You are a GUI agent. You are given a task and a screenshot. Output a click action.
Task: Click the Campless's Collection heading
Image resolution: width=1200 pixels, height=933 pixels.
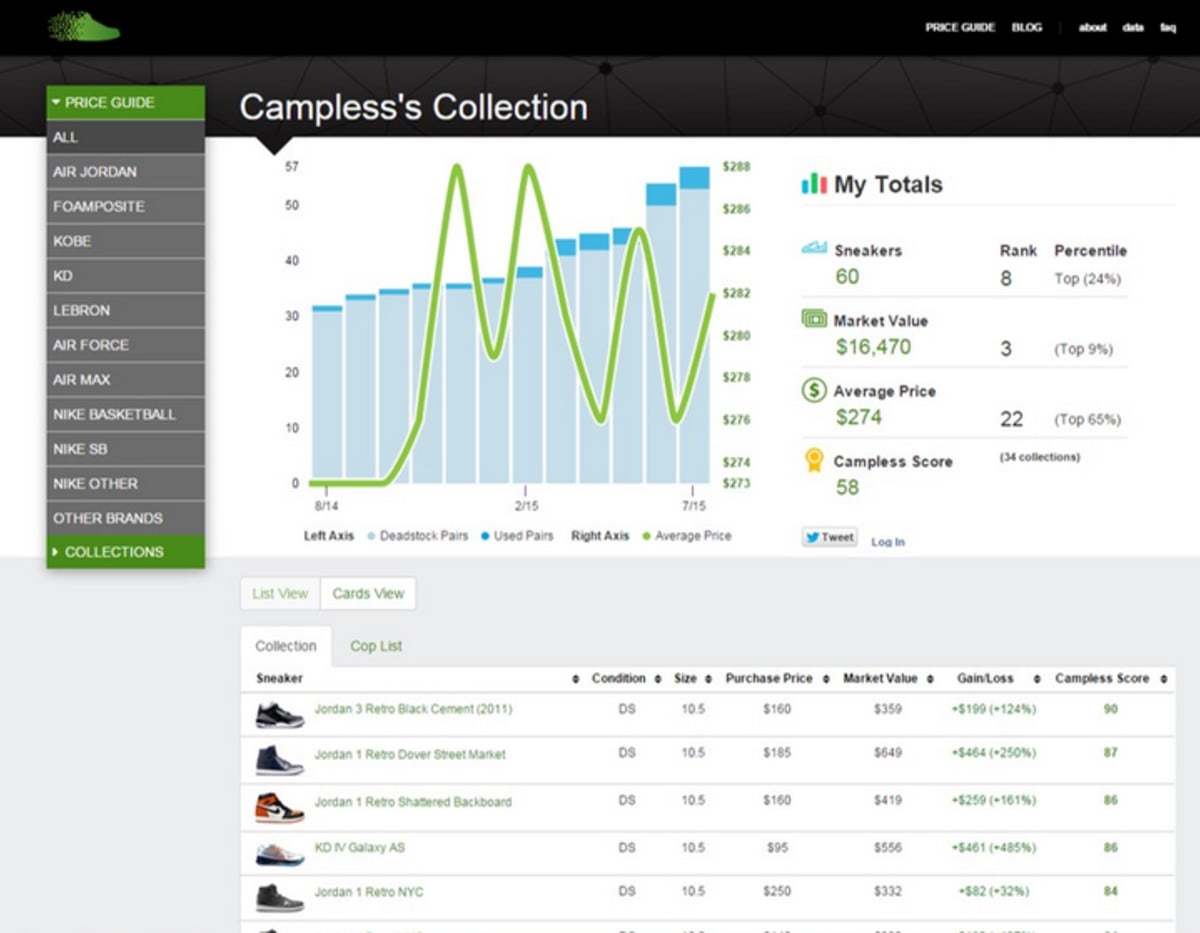coord(413,107)
